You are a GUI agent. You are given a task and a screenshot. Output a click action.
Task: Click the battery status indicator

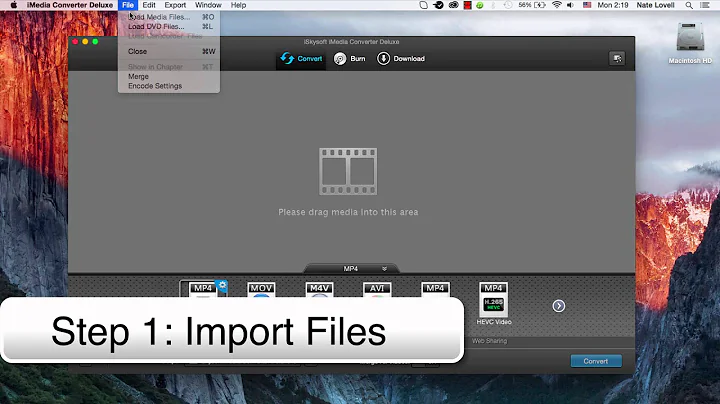[x=532, y=5]
